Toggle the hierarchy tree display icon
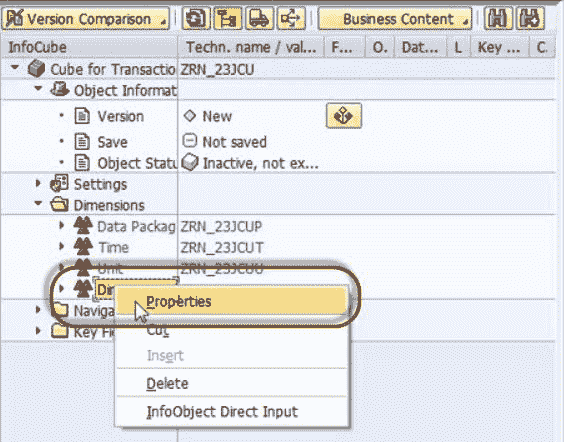The width and height of the screenshot is (564, 442). coord(227,19)
